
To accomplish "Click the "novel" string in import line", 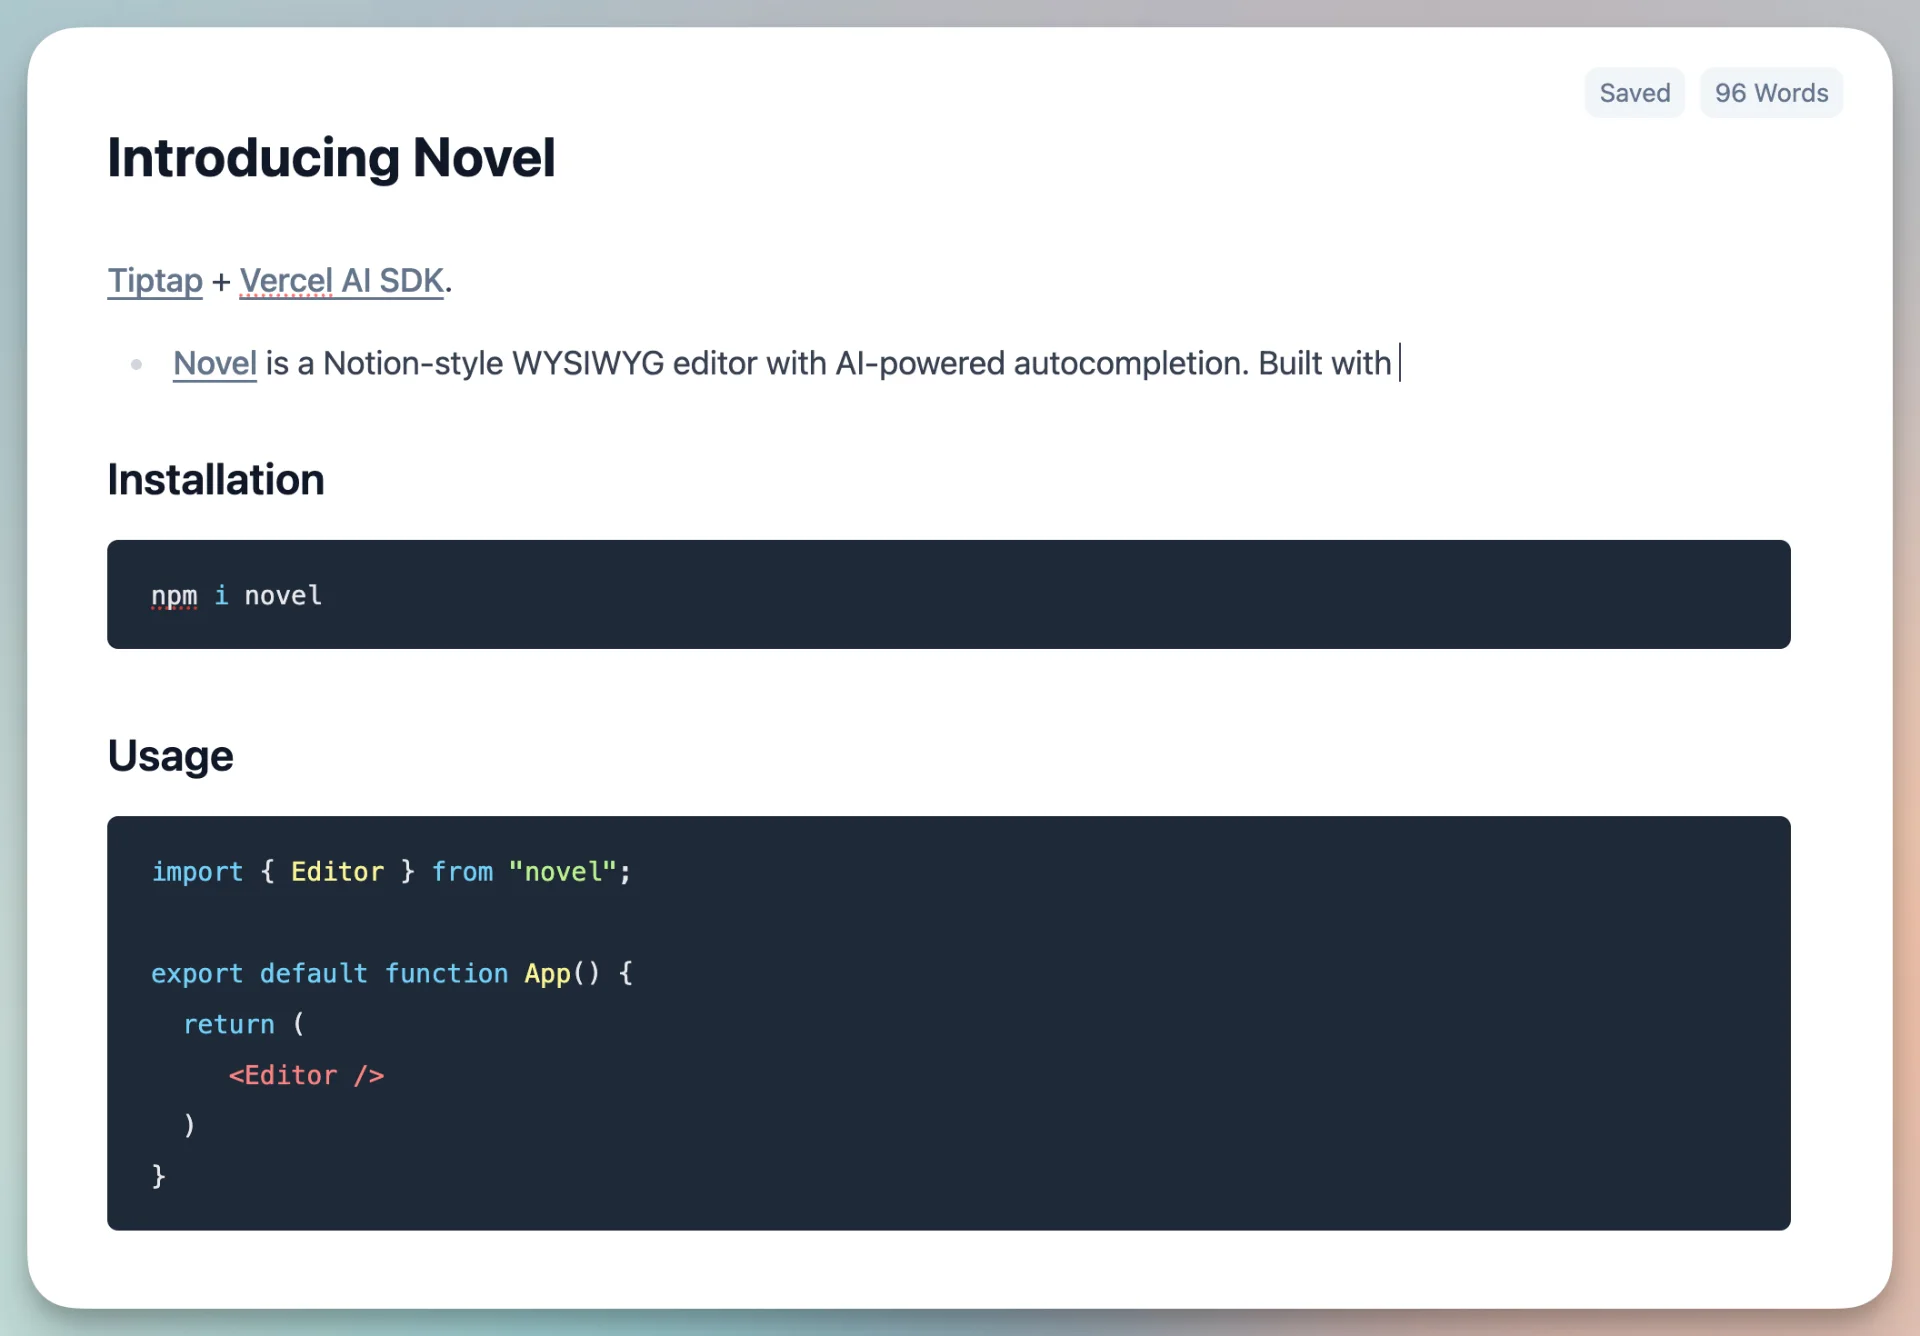I will pos(562,872).
